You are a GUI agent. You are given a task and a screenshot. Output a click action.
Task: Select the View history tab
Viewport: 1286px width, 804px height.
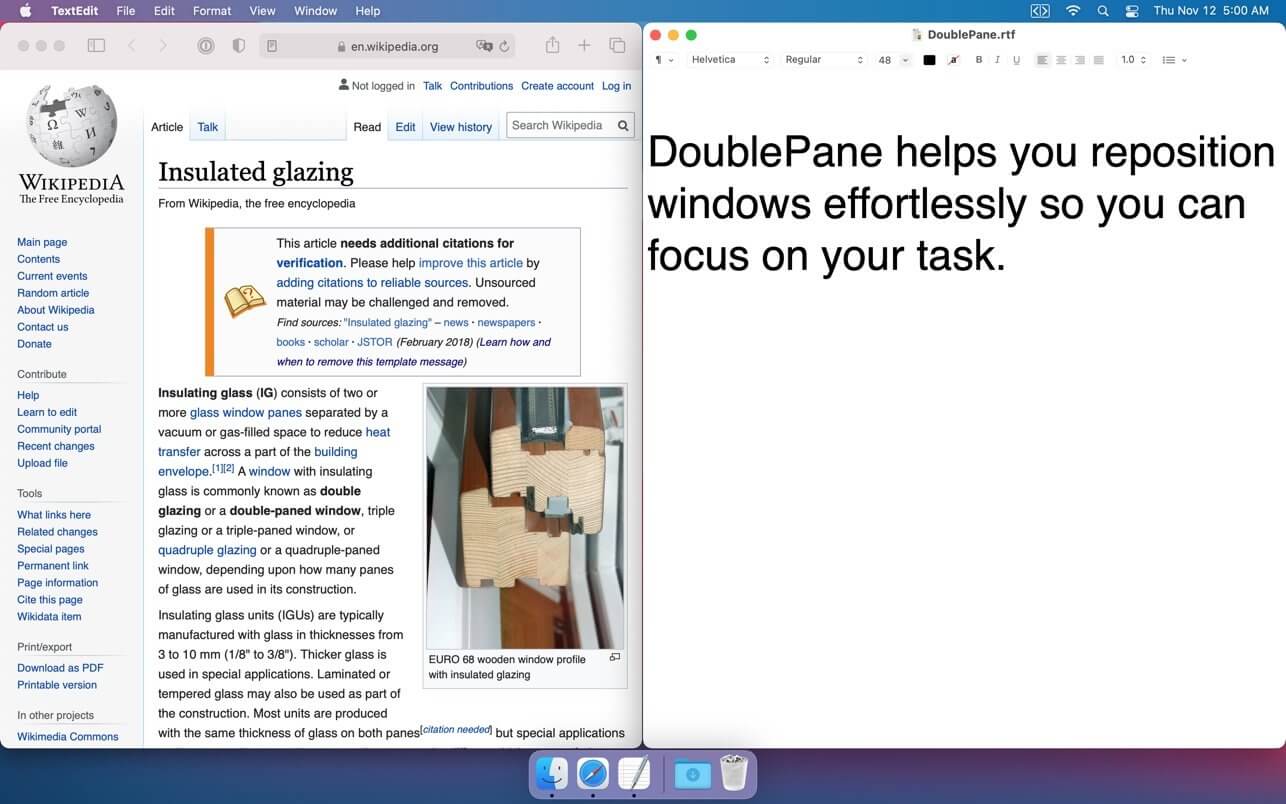(461, 127)
